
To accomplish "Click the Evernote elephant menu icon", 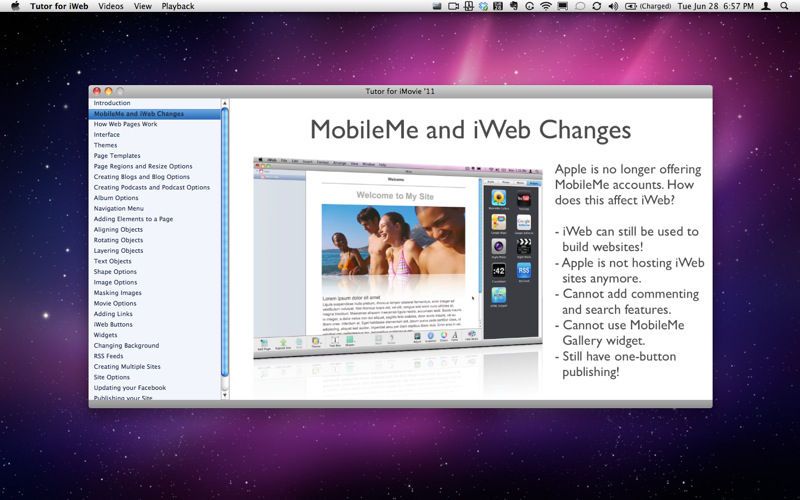I will point(514,6).
